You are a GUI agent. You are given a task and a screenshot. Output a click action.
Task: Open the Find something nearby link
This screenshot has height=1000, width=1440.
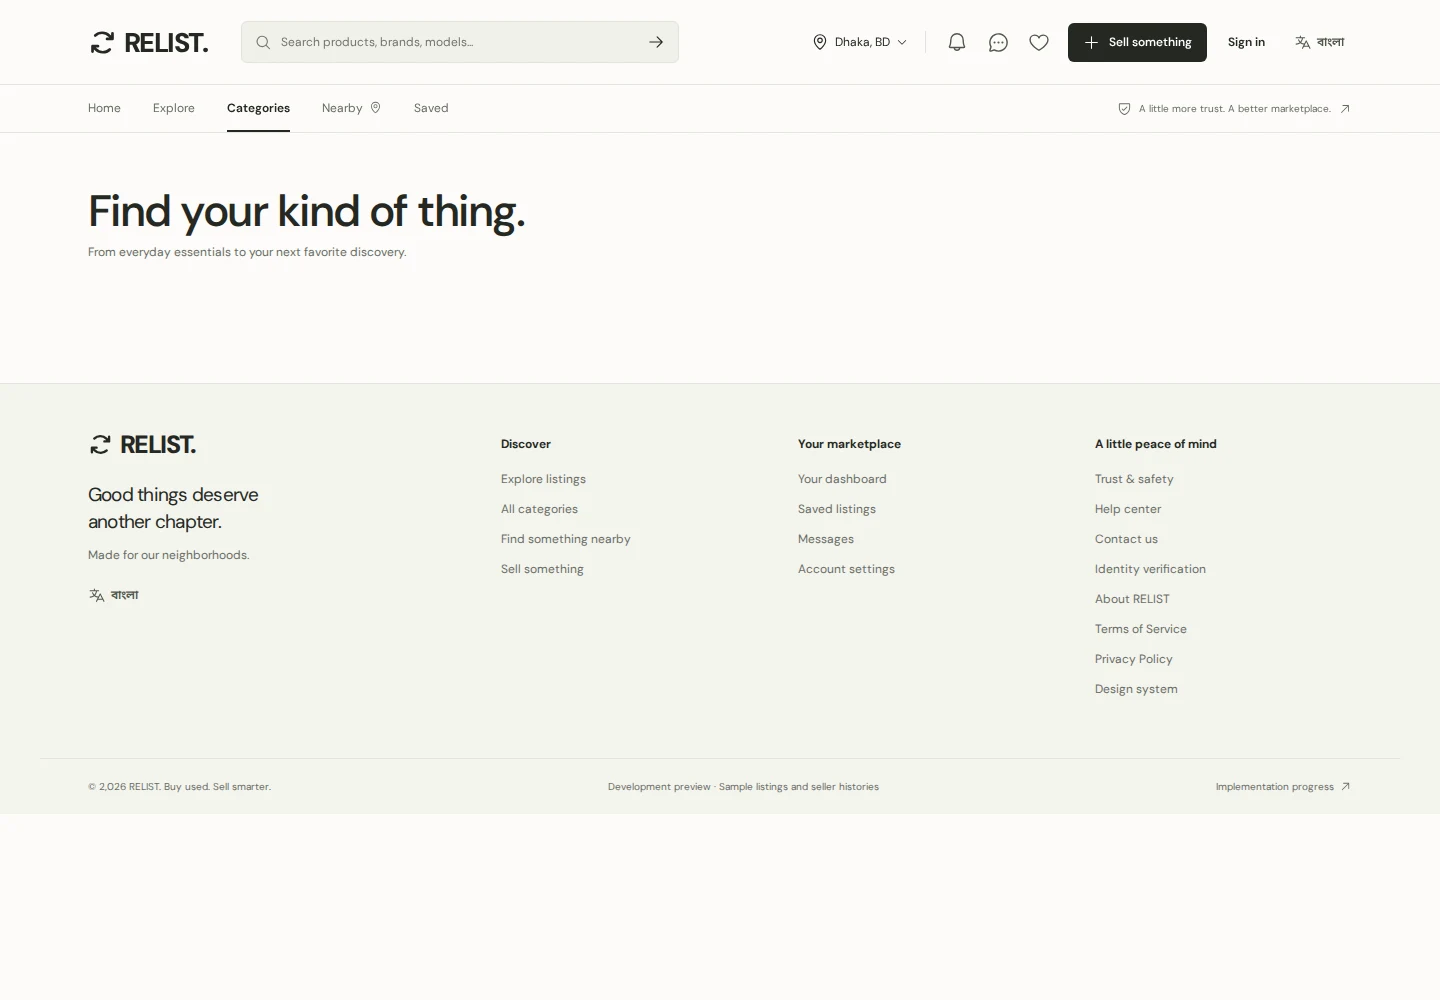(566, 539)
